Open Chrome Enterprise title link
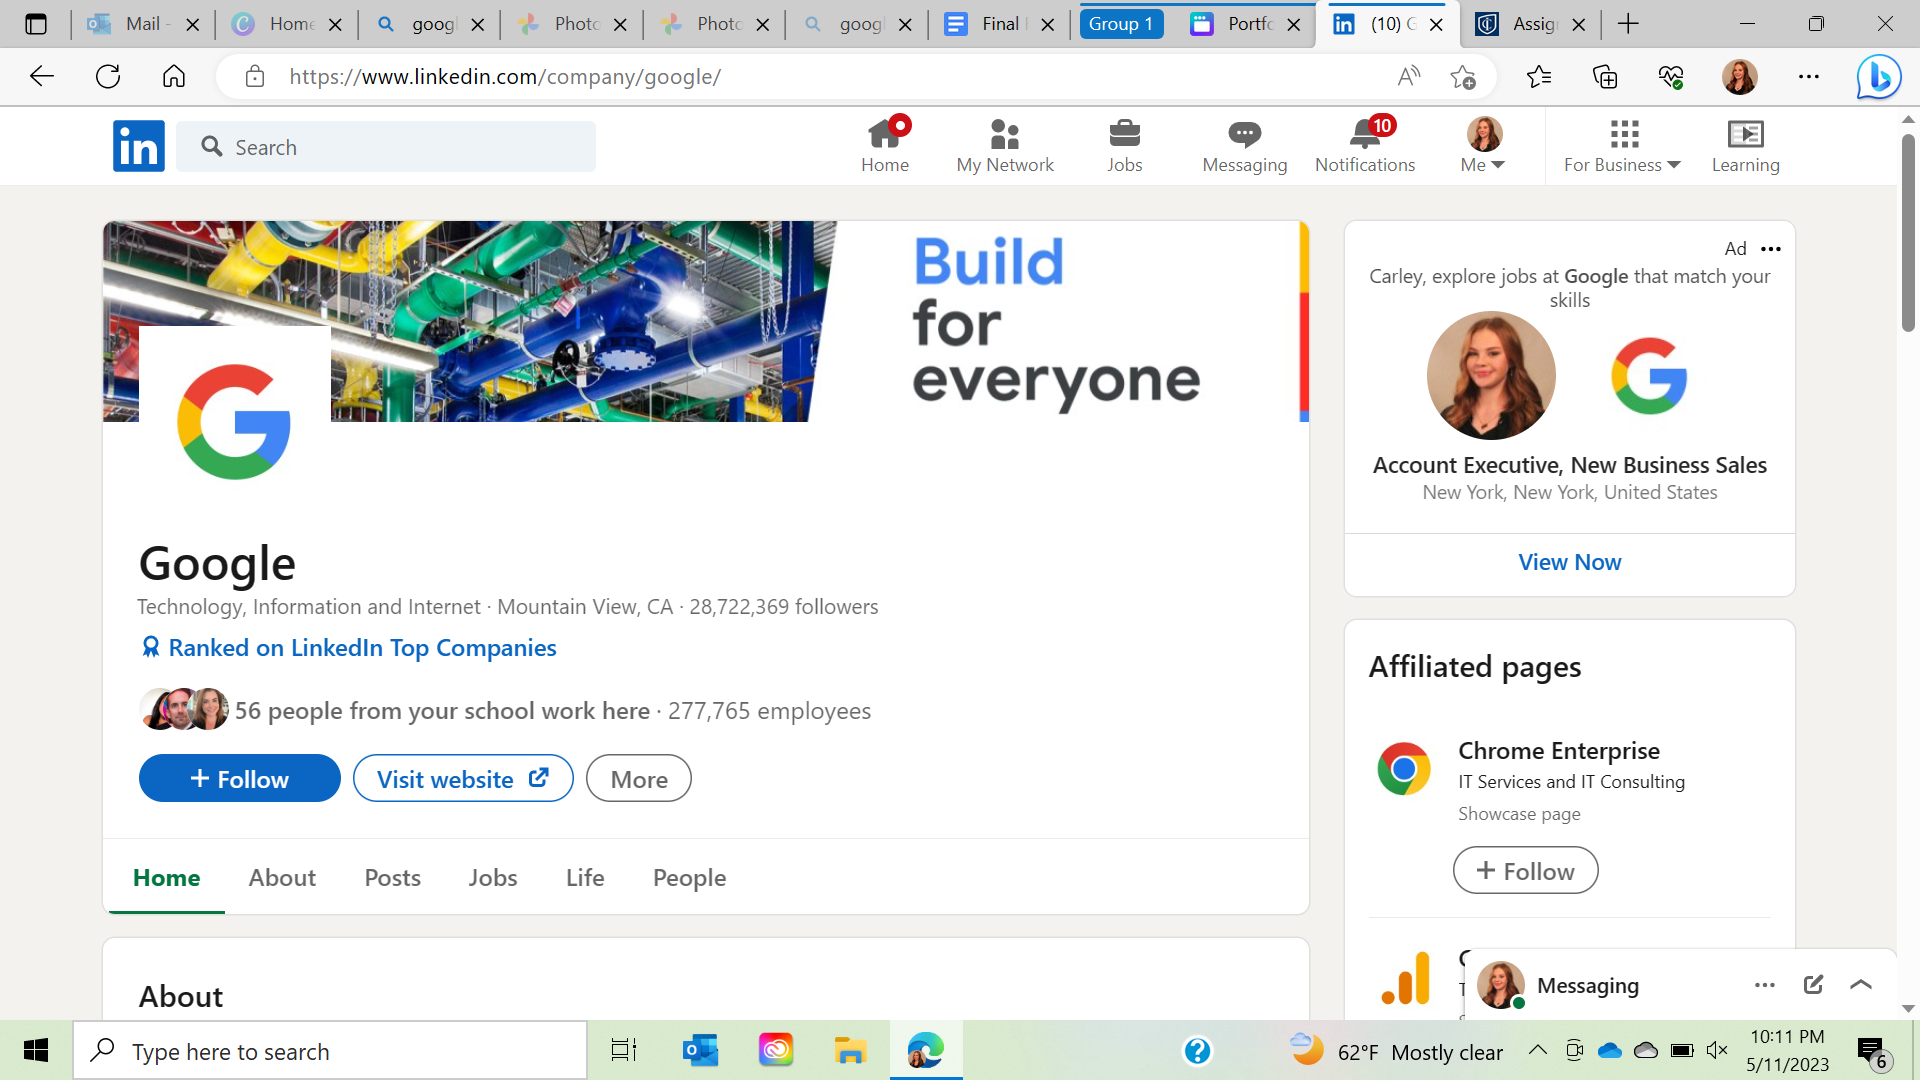This screenshot has height=1080, width=1920. [x=1559, y=750]
